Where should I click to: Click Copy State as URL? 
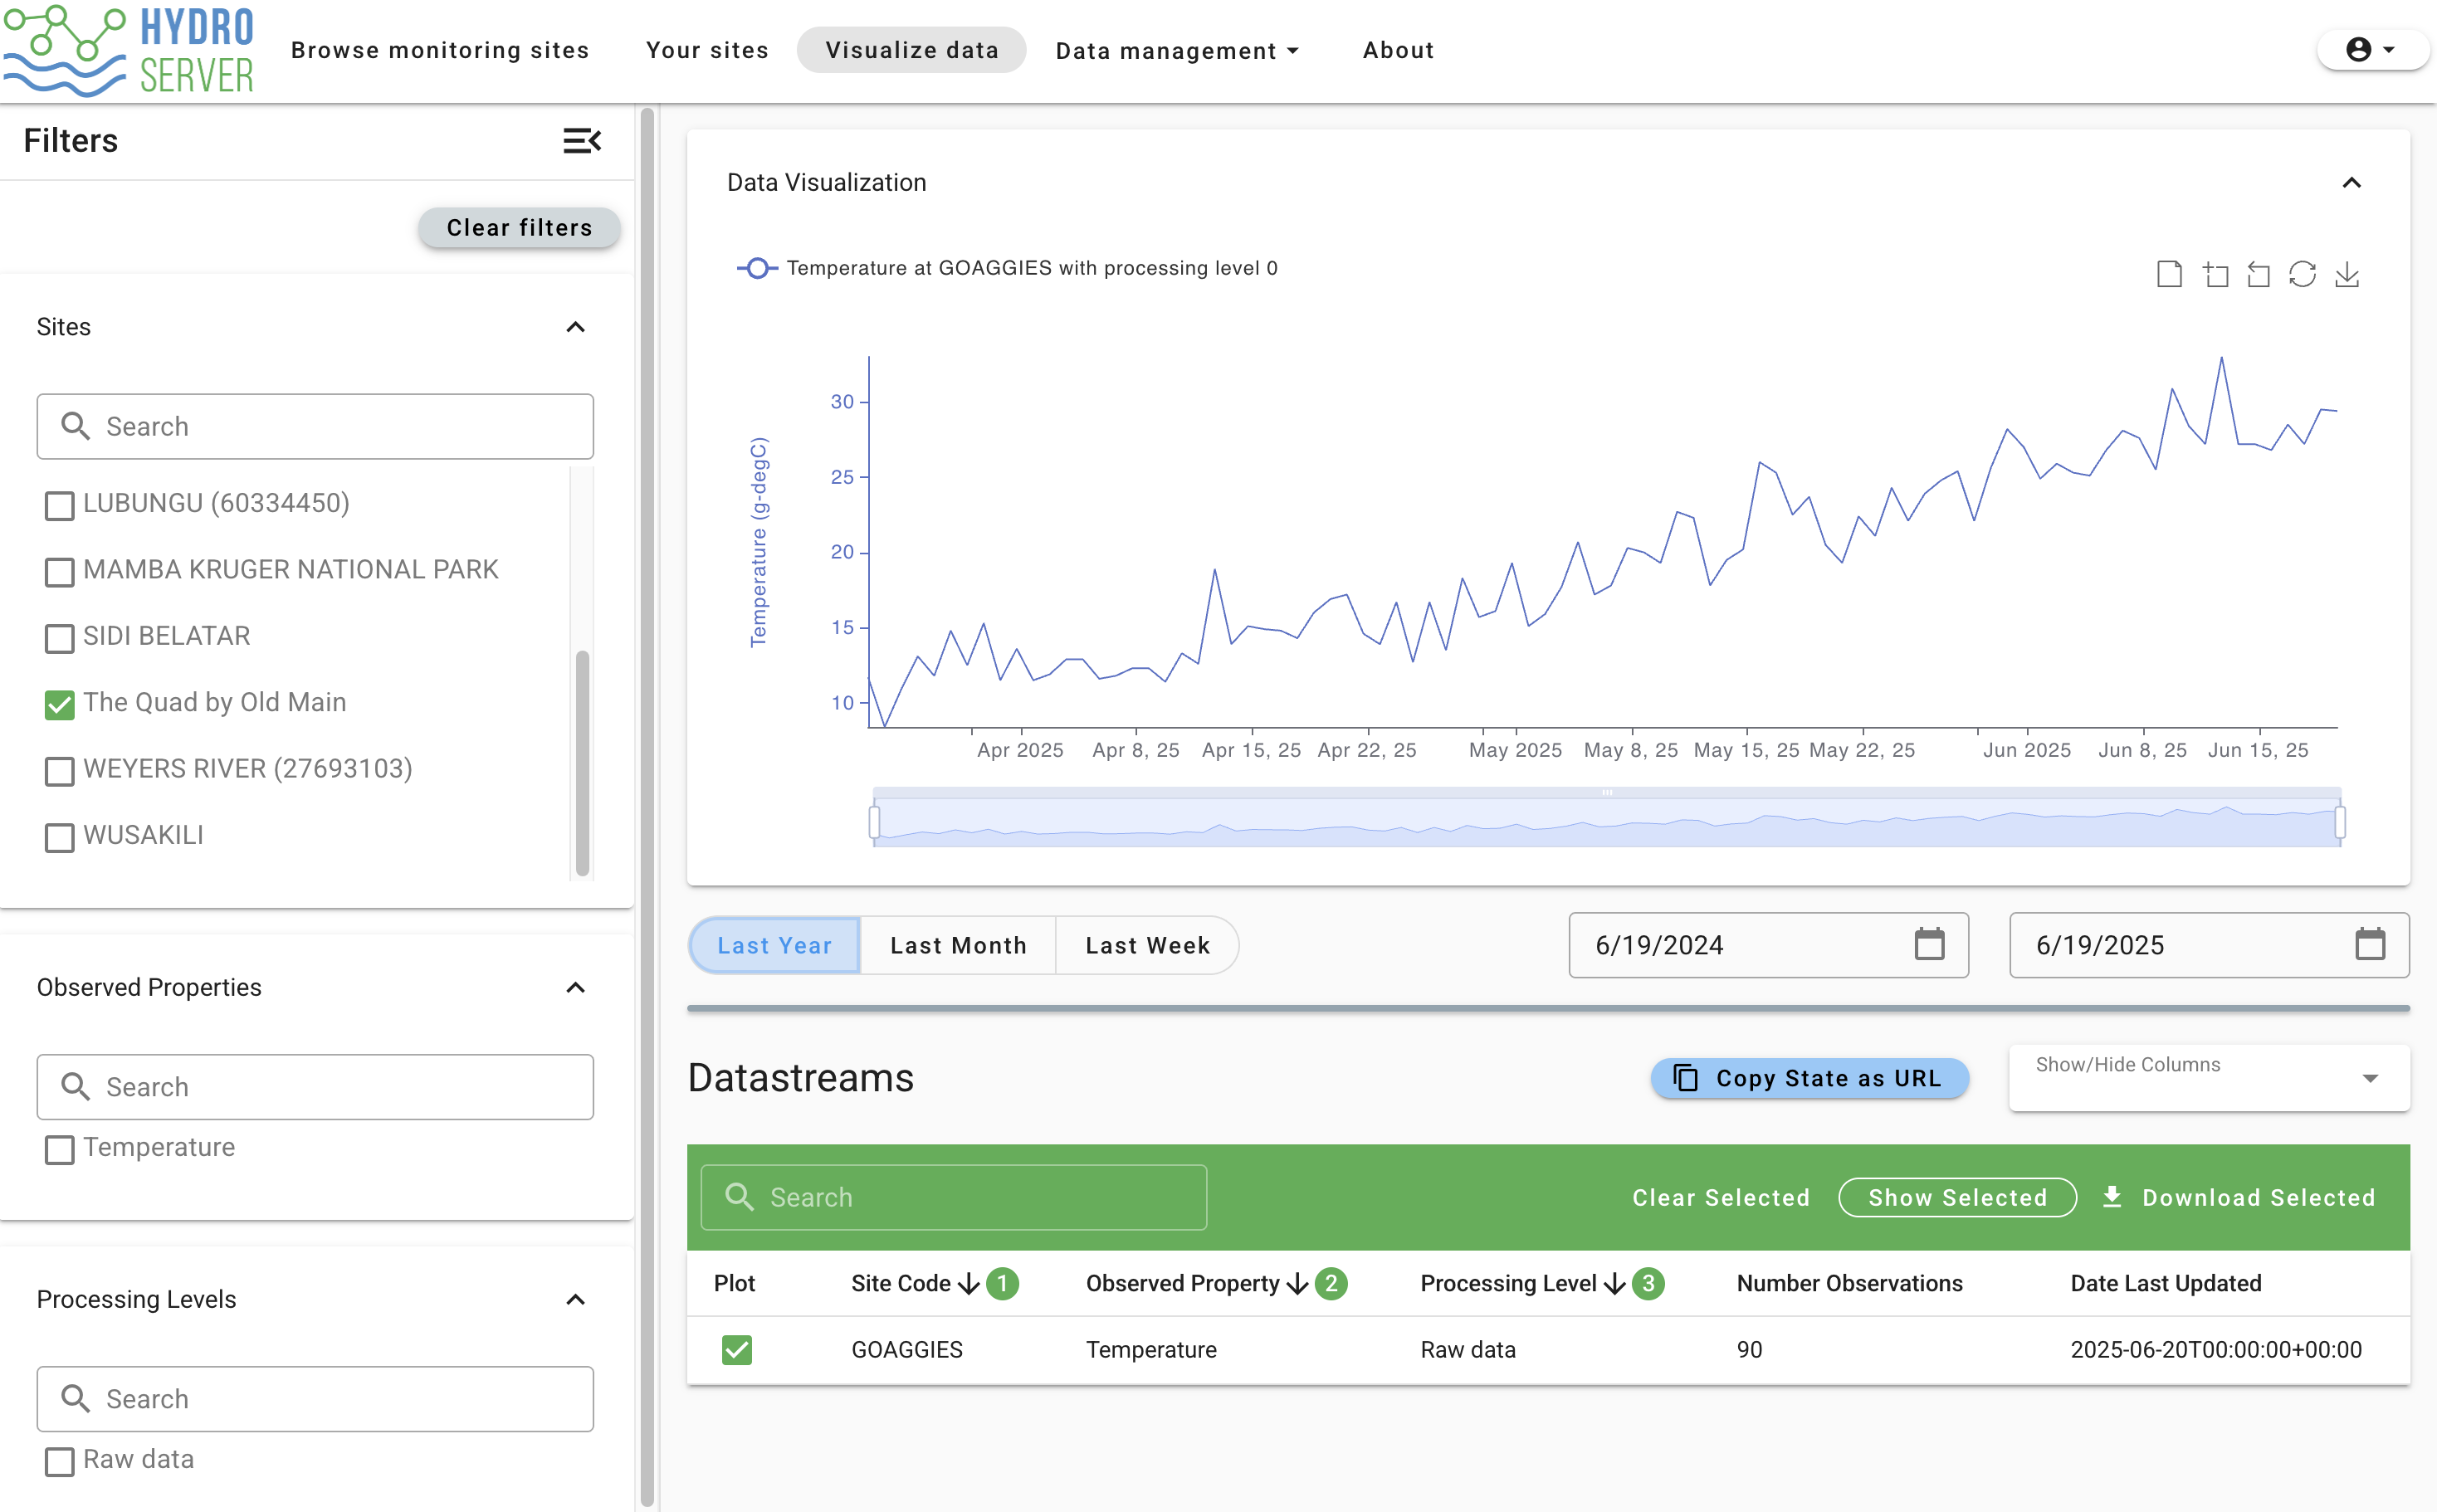pyautogui.click(x=1809, y=1077)
